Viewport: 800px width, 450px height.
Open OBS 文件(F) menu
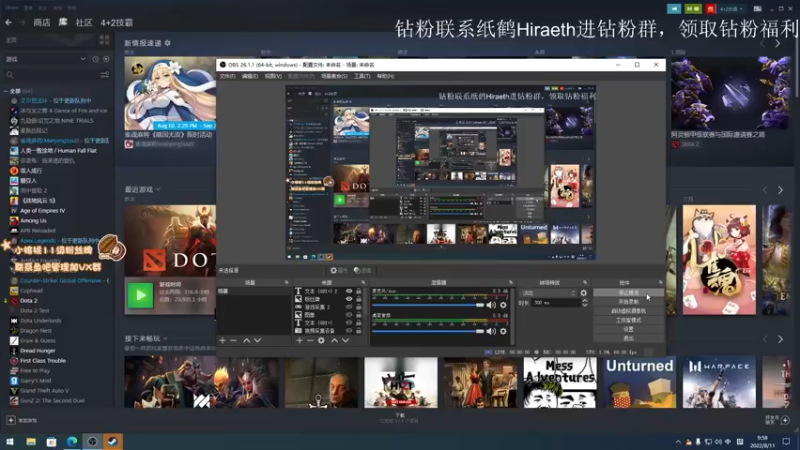tap(227, 76)
